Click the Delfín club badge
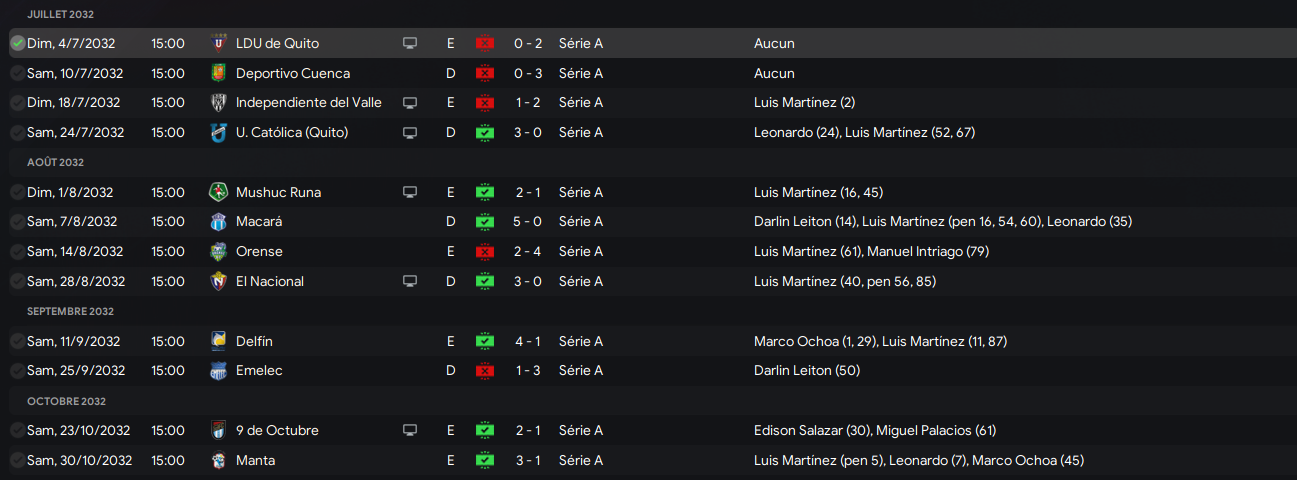Image resolution: width=1297 pixels, height=480 pixels. point(219,341)
